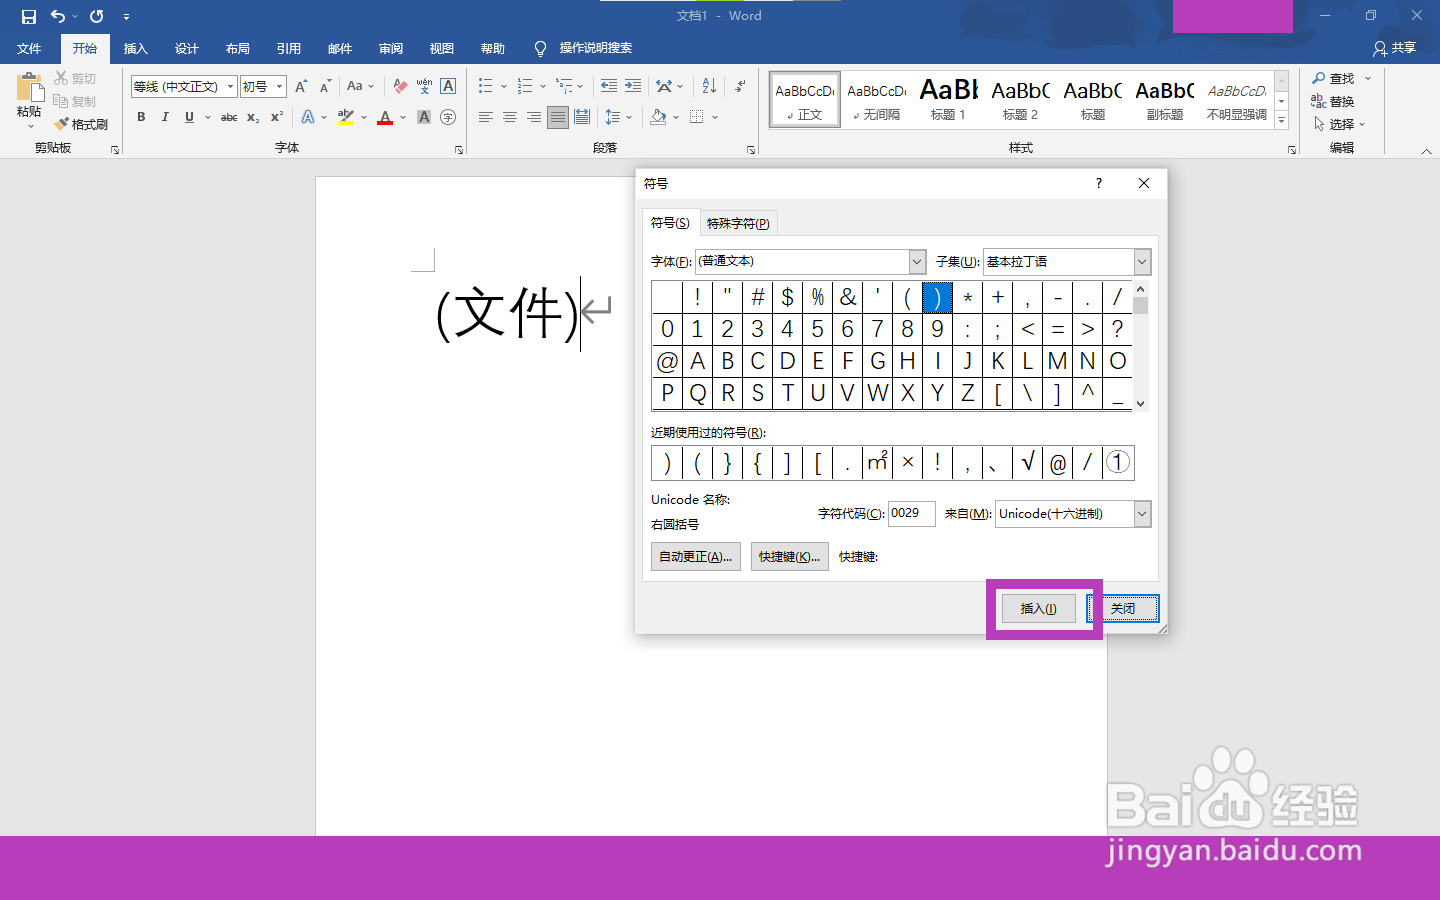Align text left

tap(485, 117)
